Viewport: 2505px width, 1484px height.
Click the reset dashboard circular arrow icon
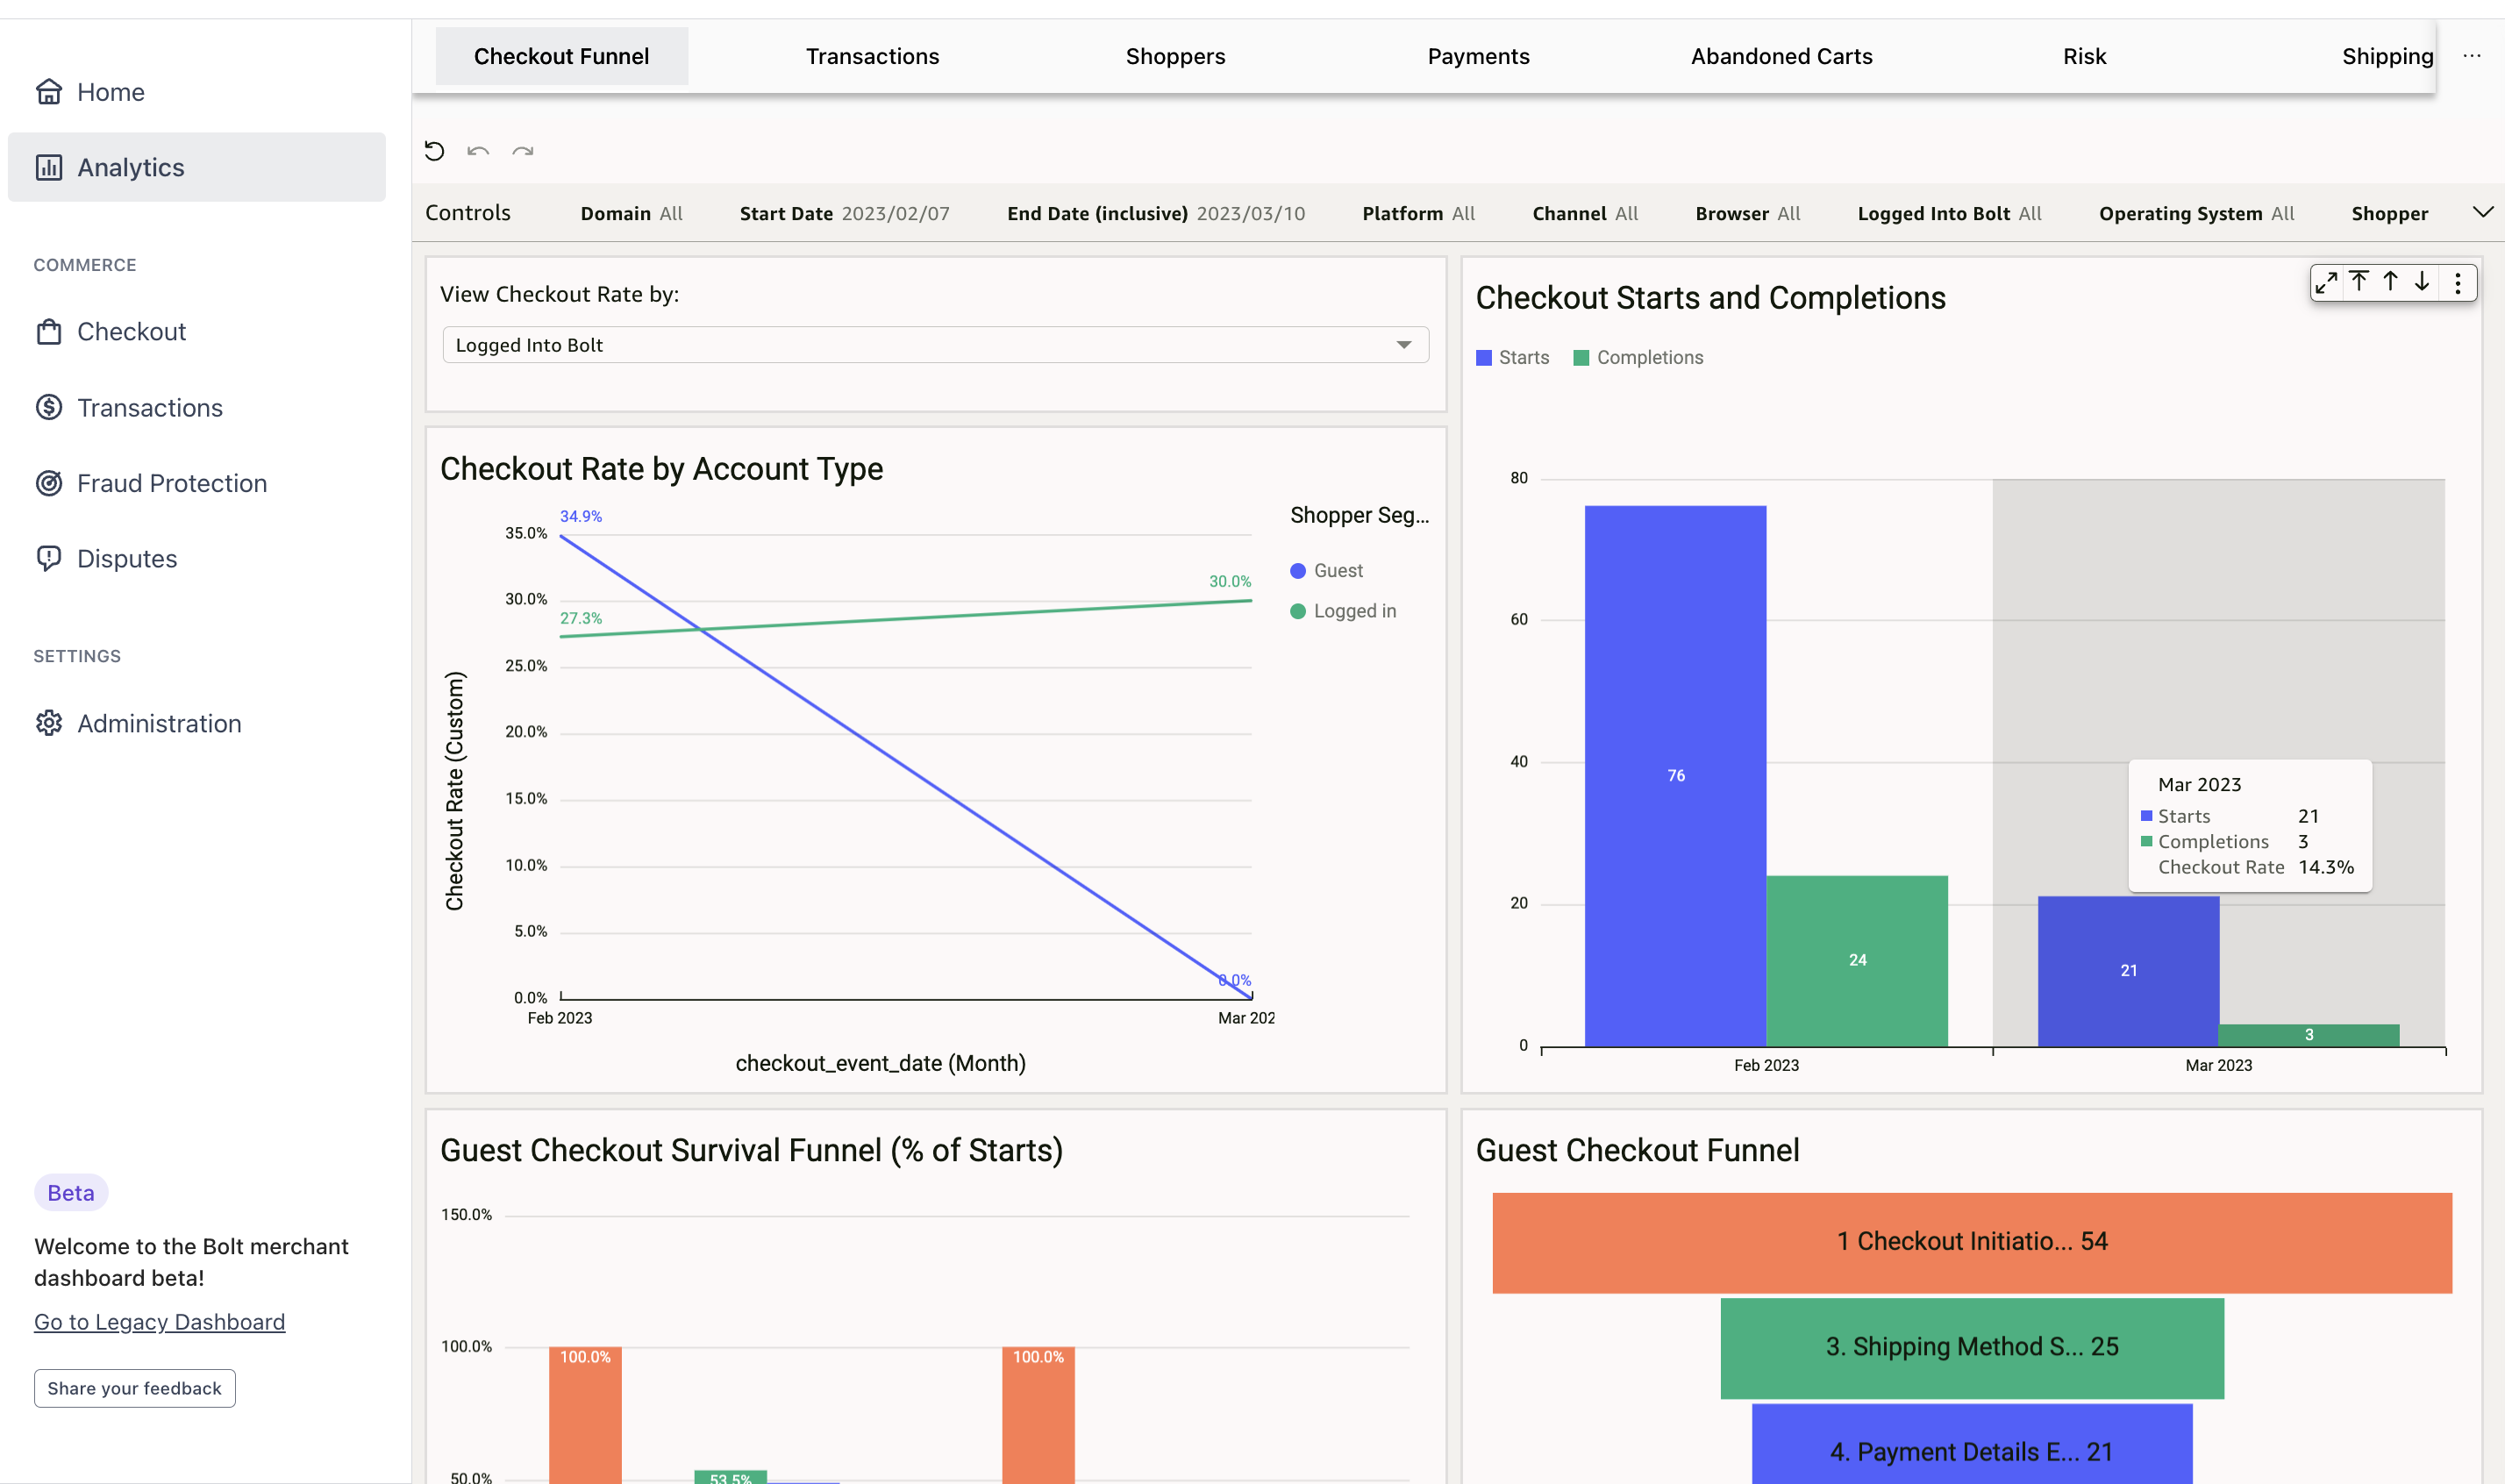point(434,151)
